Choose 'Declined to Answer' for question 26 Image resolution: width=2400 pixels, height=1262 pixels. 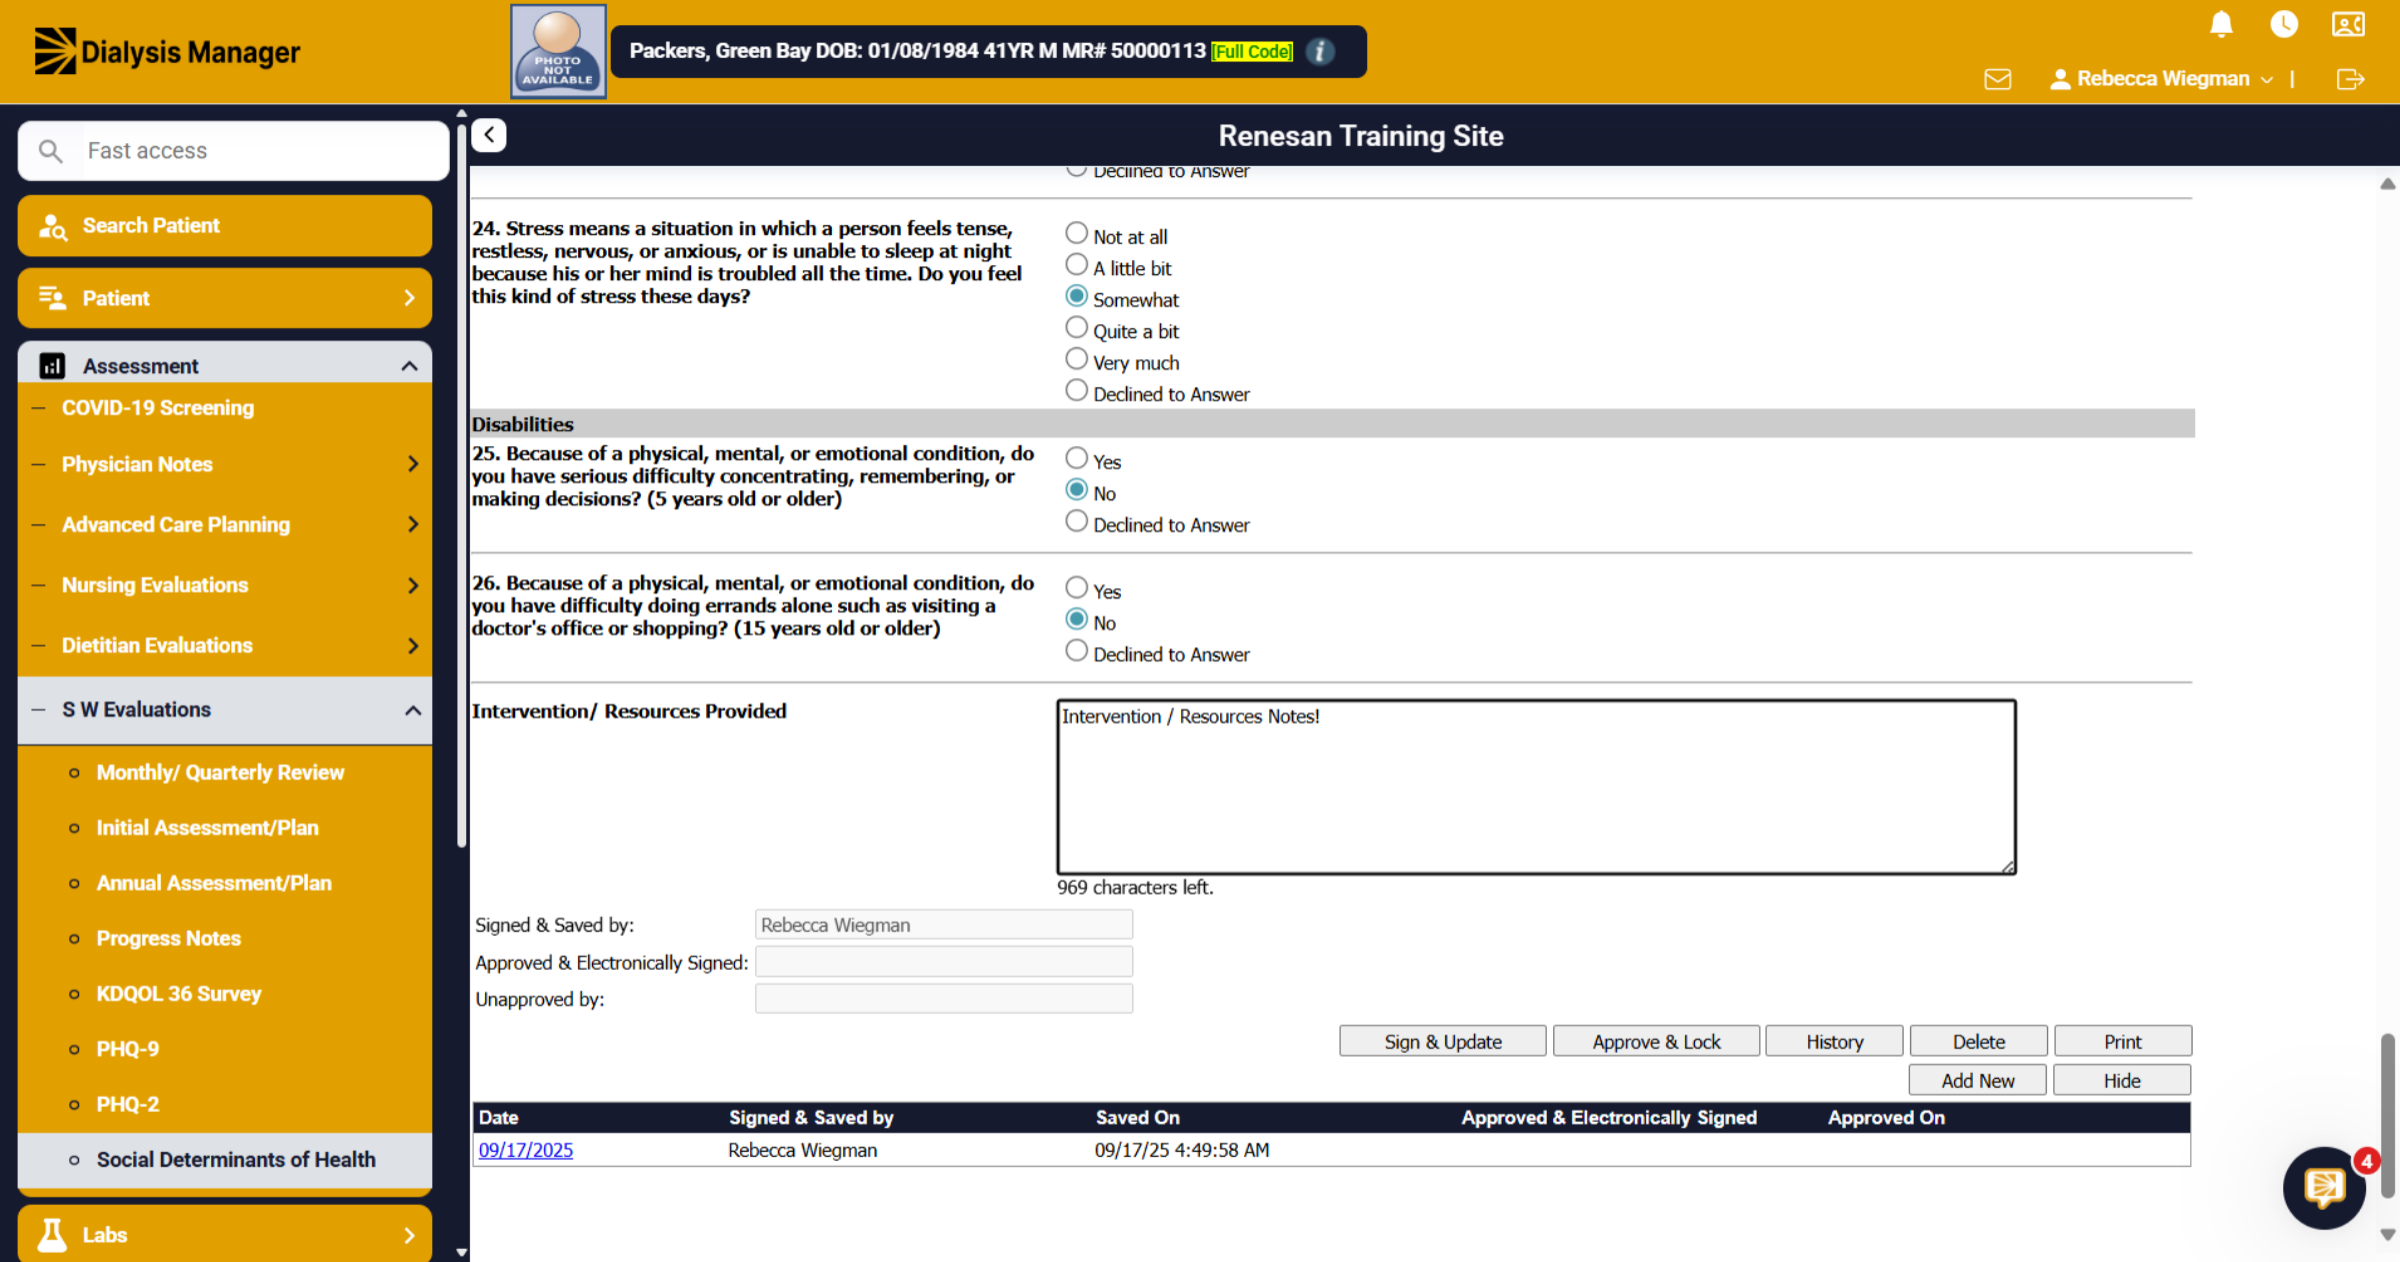click(1076, 651)
